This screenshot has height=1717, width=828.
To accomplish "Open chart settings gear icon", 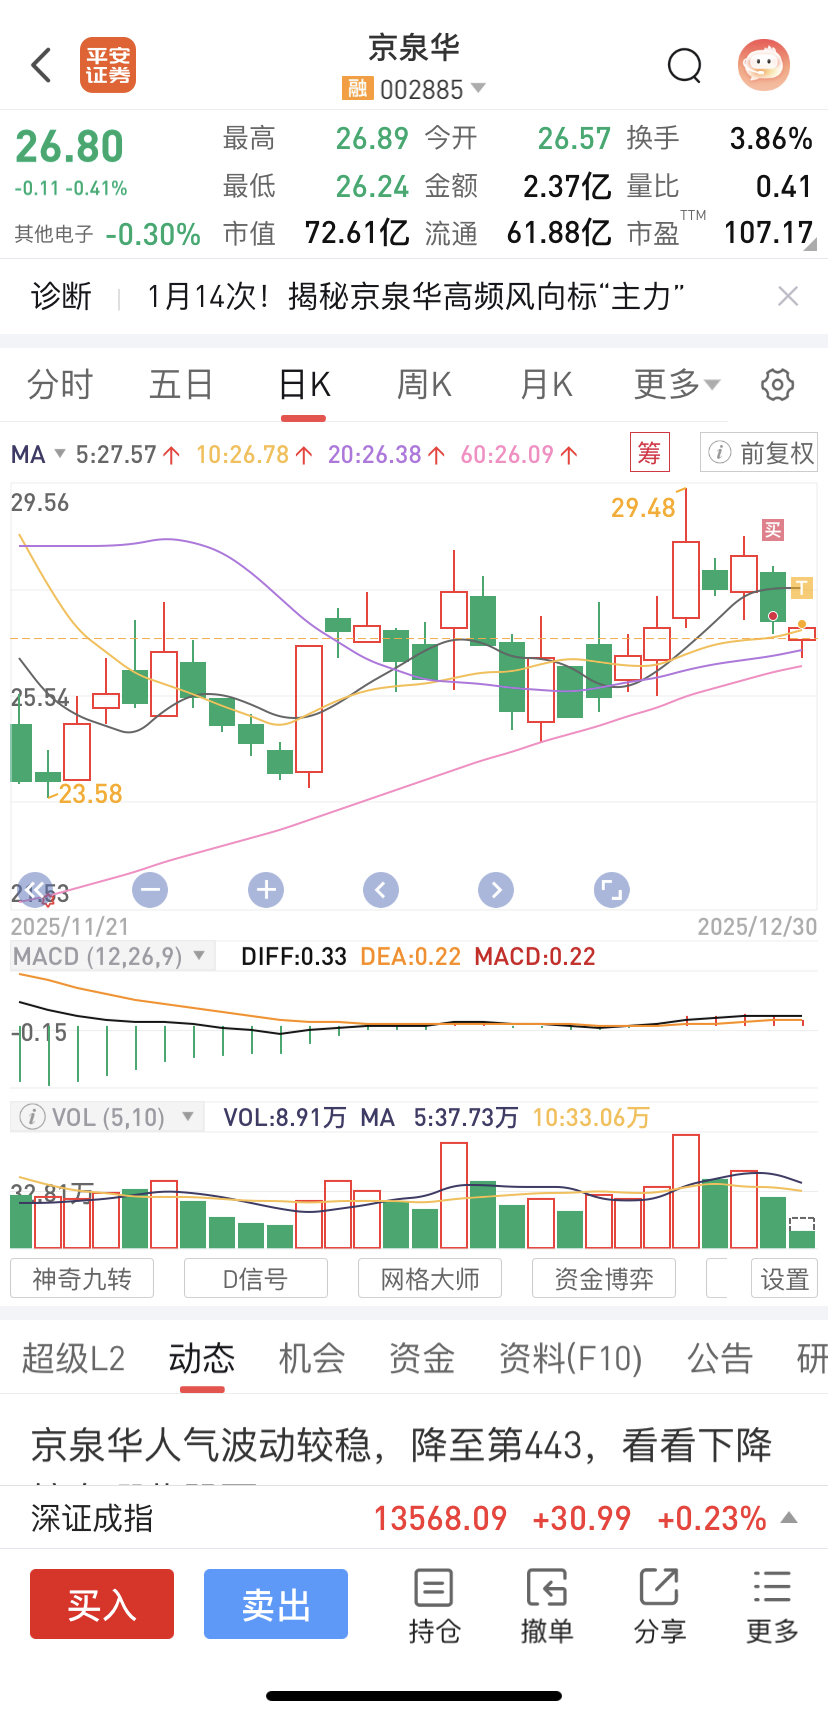I will click(777, 385).
